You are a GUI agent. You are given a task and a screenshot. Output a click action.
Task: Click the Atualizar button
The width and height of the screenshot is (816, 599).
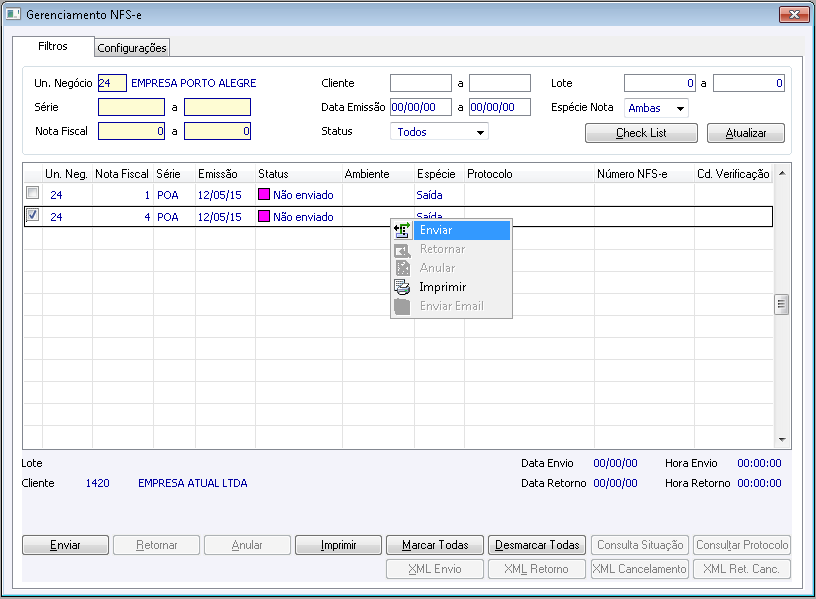[x=746, y=133]
